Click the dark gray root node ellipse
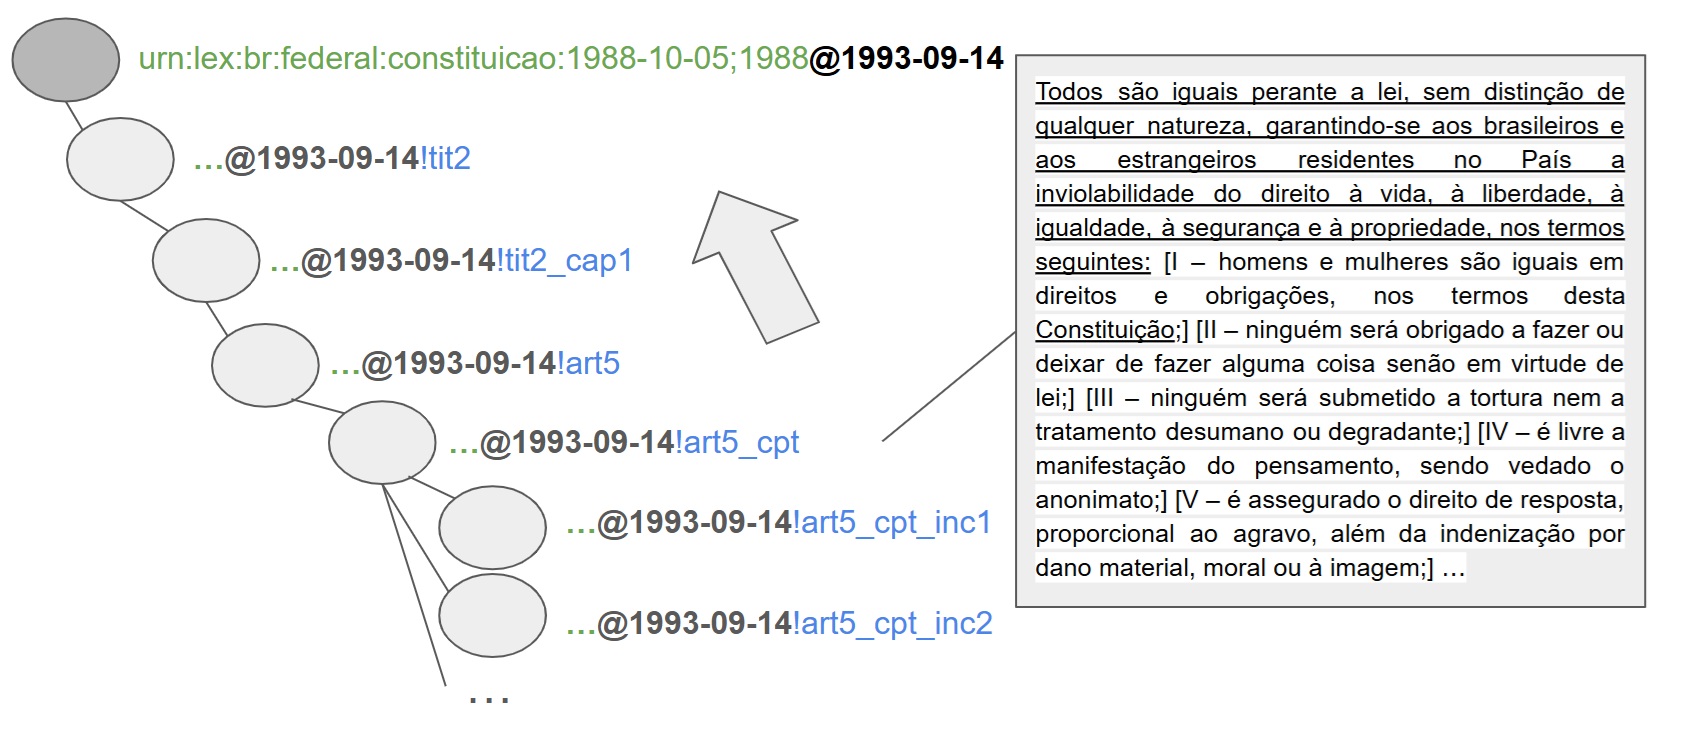 click(x=66, y=60)
